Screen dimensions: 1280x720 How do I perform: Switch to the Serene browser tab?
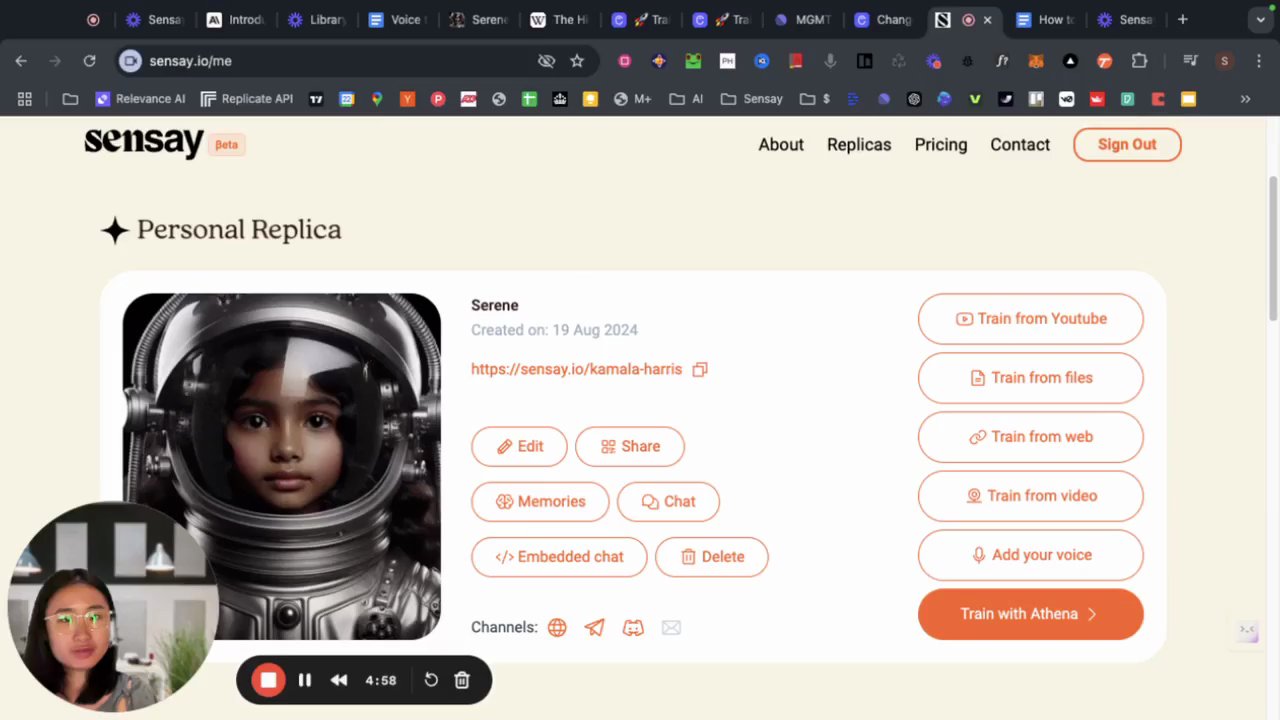click(x=478, y=19)
